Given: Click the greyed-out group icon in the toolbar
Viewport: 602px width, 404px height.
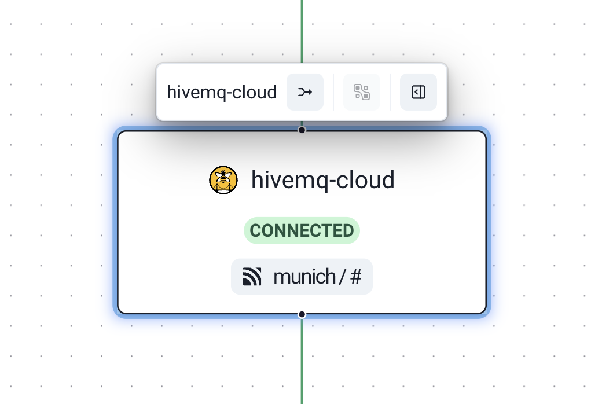Looking at the screenshot, I should pos(362,92).
